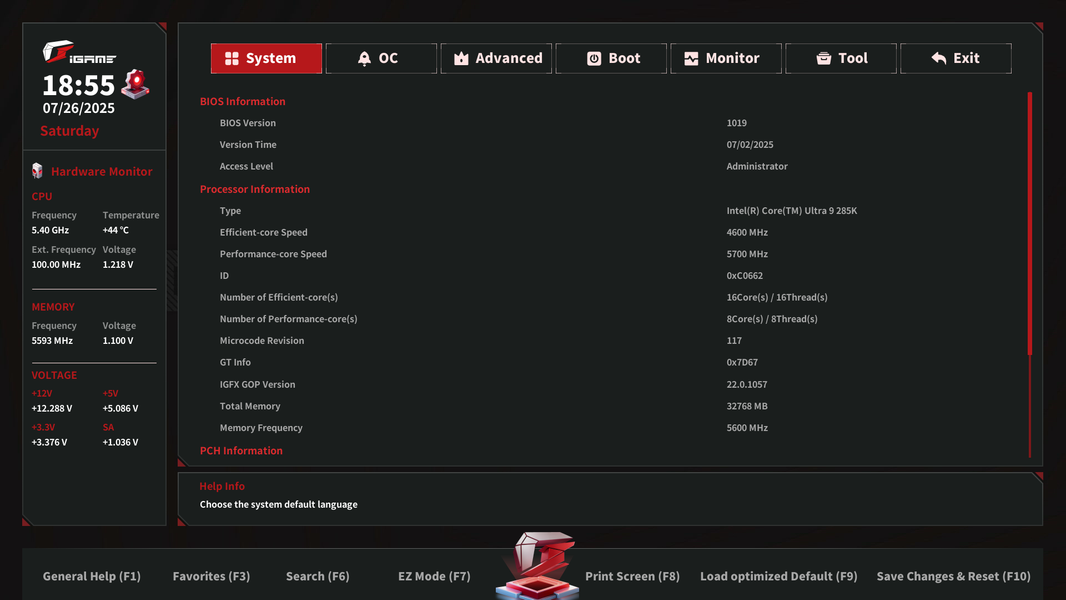Viewport: 1066px width, 600px height.
Task: Click the red vertical scrollbar
Action: click(1029, 223)
